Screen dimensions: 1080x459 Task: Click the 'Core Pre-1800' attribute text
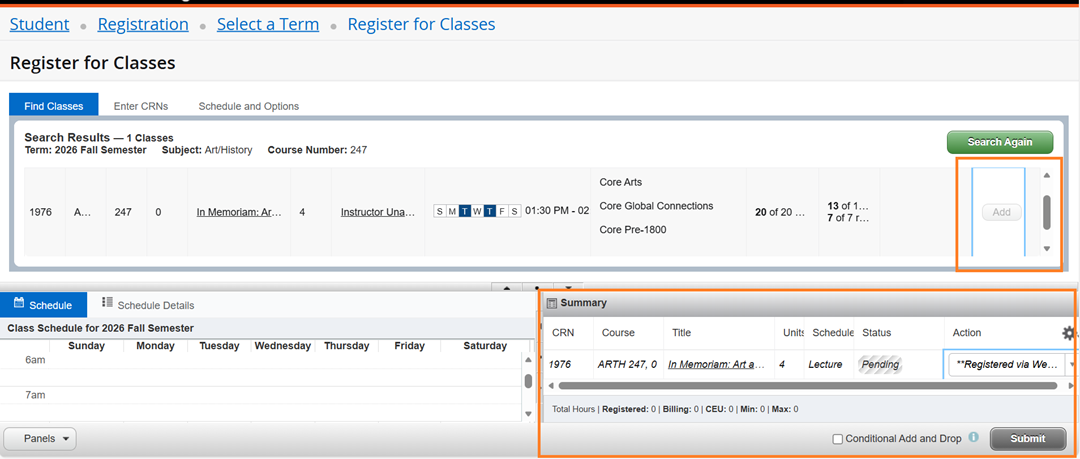click(633, 230)
